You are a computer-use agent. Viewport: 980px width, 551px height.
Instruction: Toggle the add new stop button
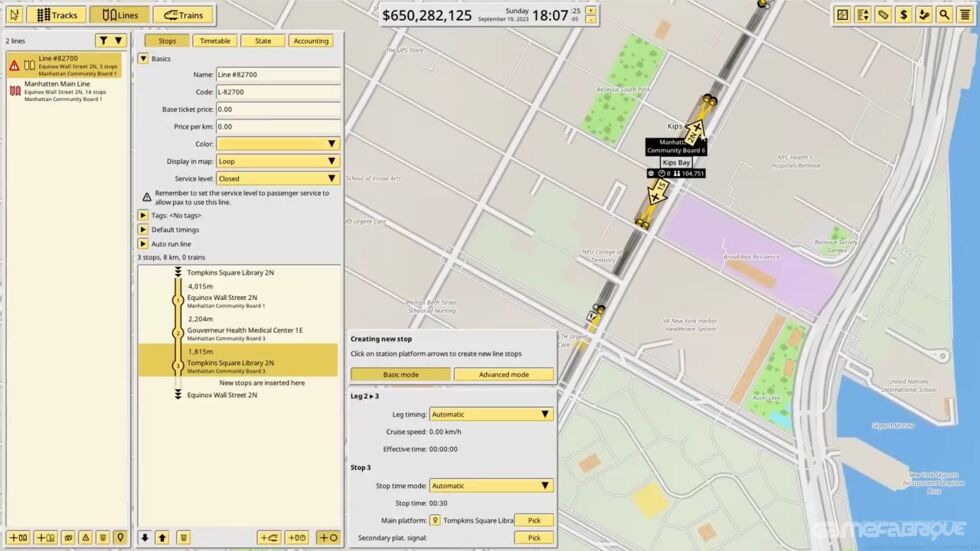coord(328,537)
